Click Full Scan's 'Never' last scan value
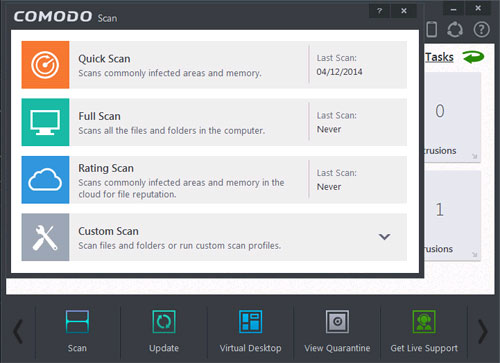 (x=329, y=129)
